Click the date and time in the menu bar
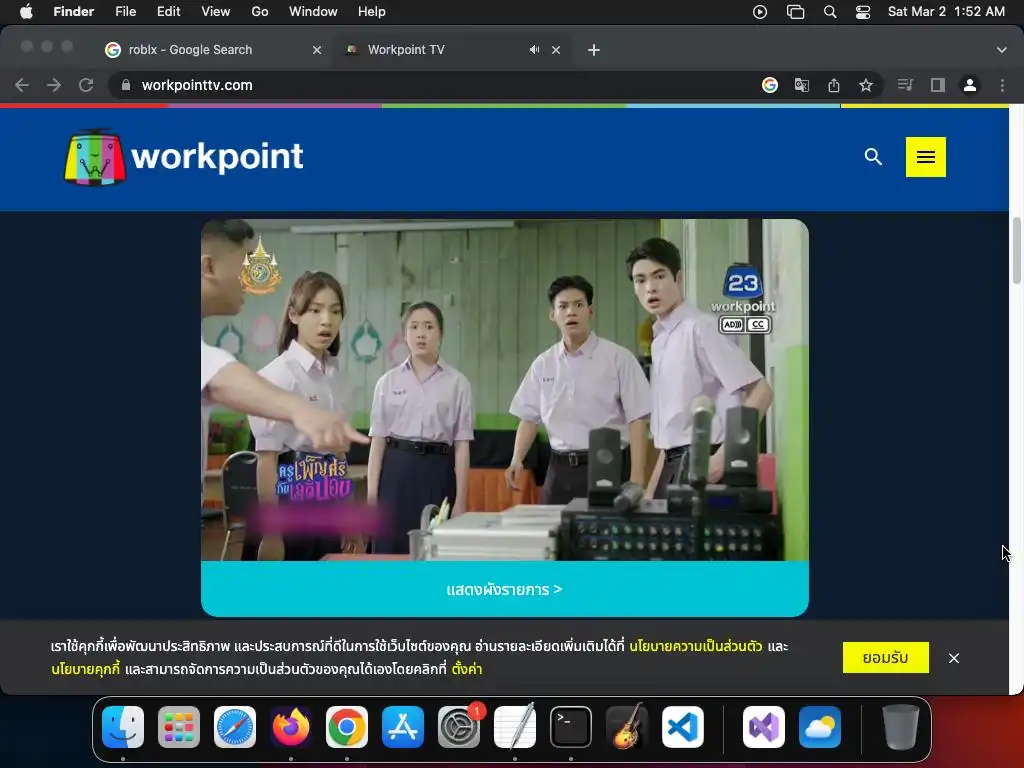This screenshot has height=768, width=1024. pos(946,12)
